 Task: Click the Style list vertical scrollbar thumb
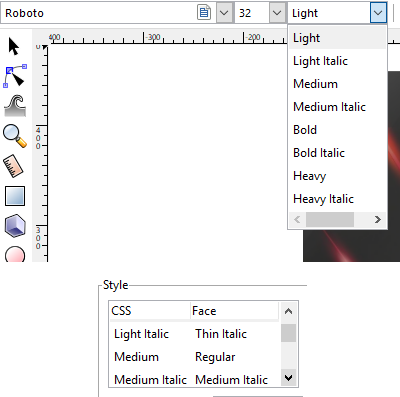tap(288, 333)
